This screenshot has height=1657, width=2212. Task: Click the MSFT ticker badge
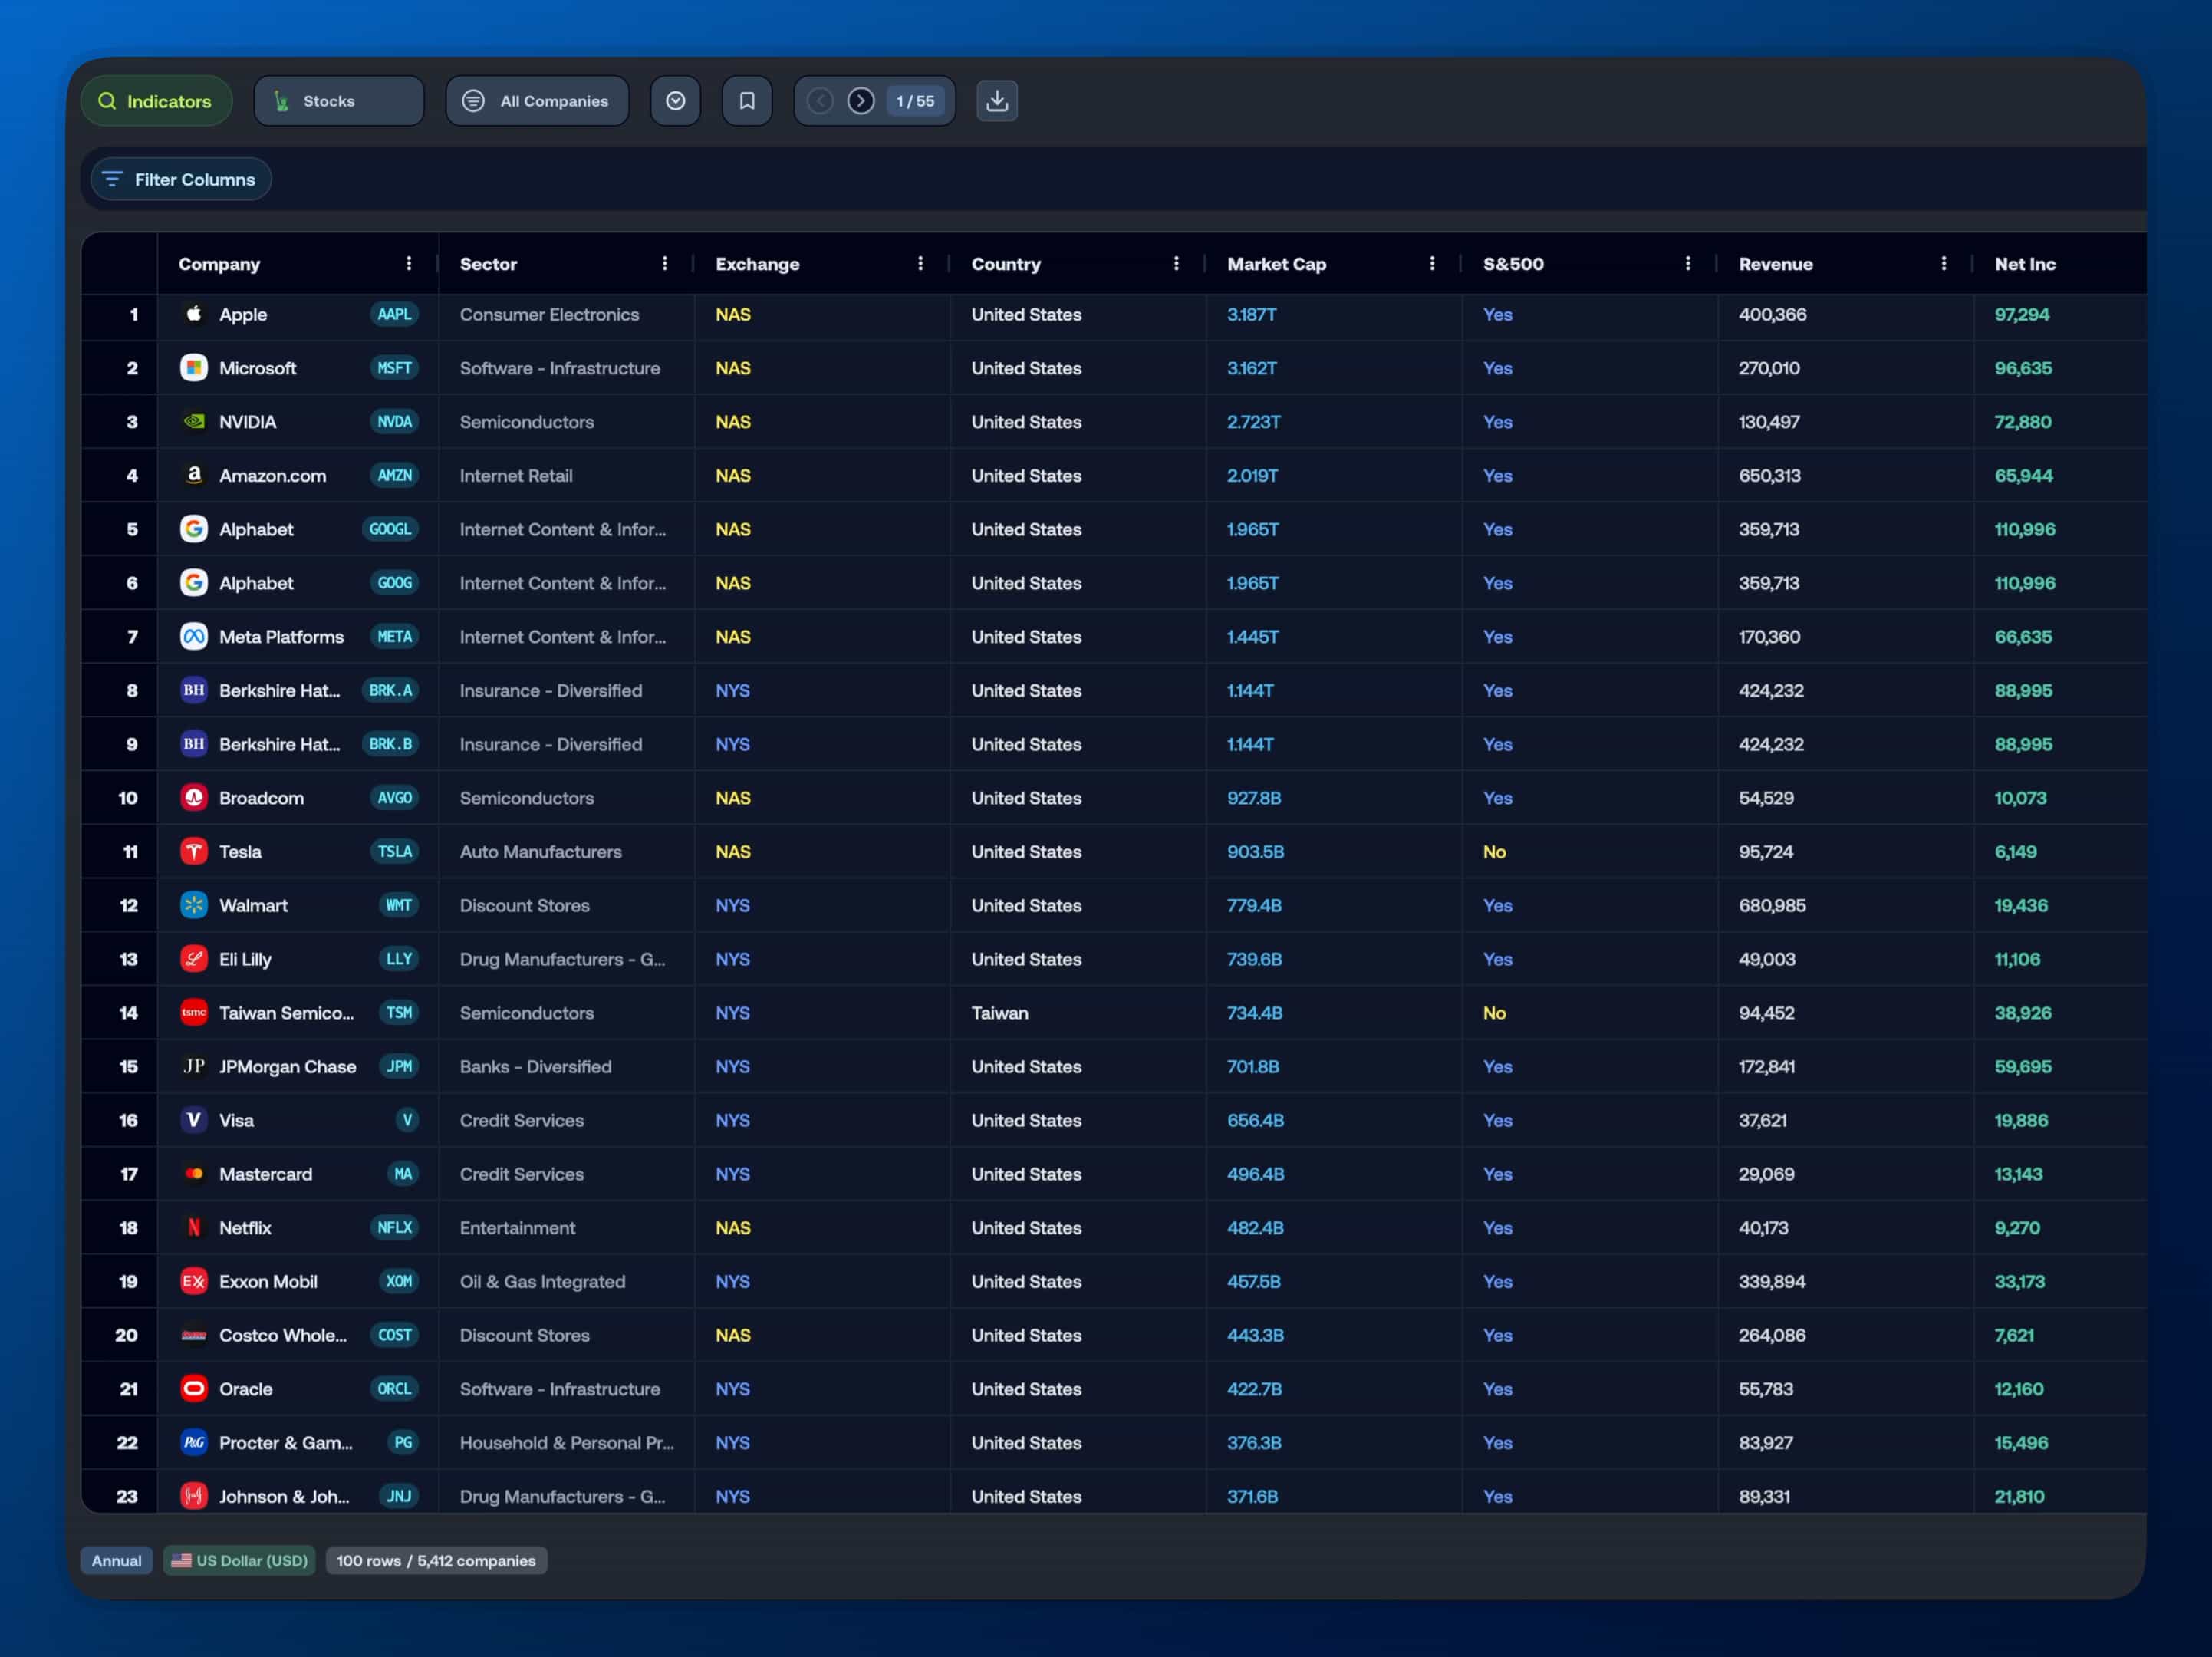(x=394, y=368)
